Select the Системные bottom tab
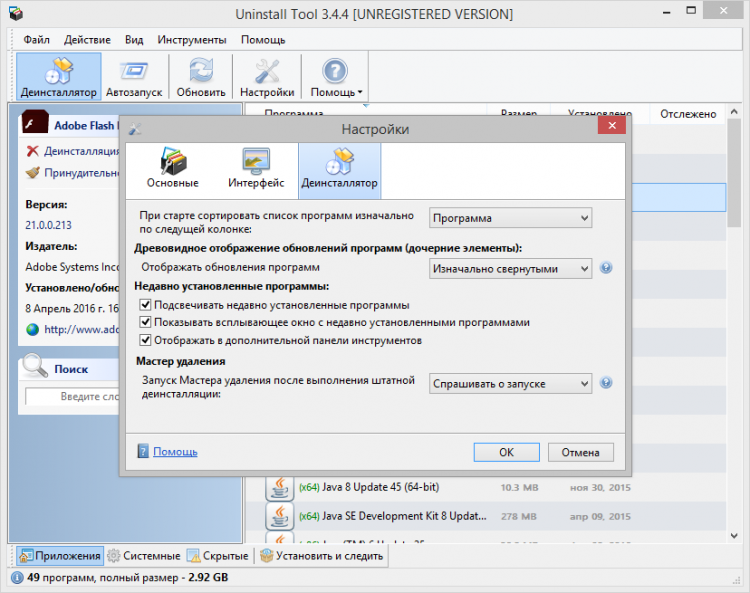The width and height of the screenshot is (750, 593). pyautogui.click(x=144, y=556)
